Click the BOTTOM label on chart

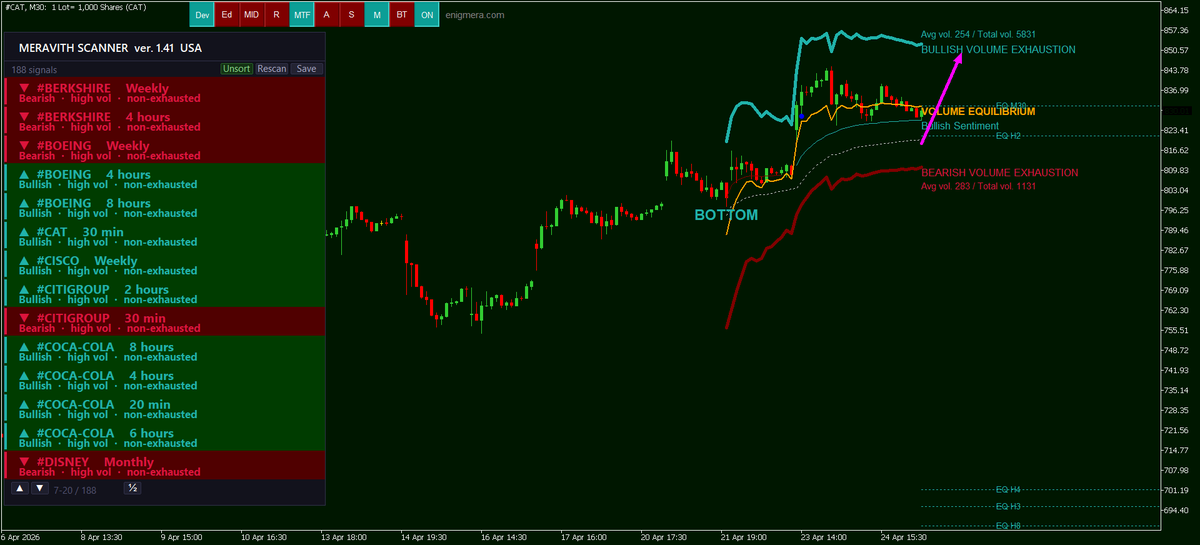[x=726, y=215]
